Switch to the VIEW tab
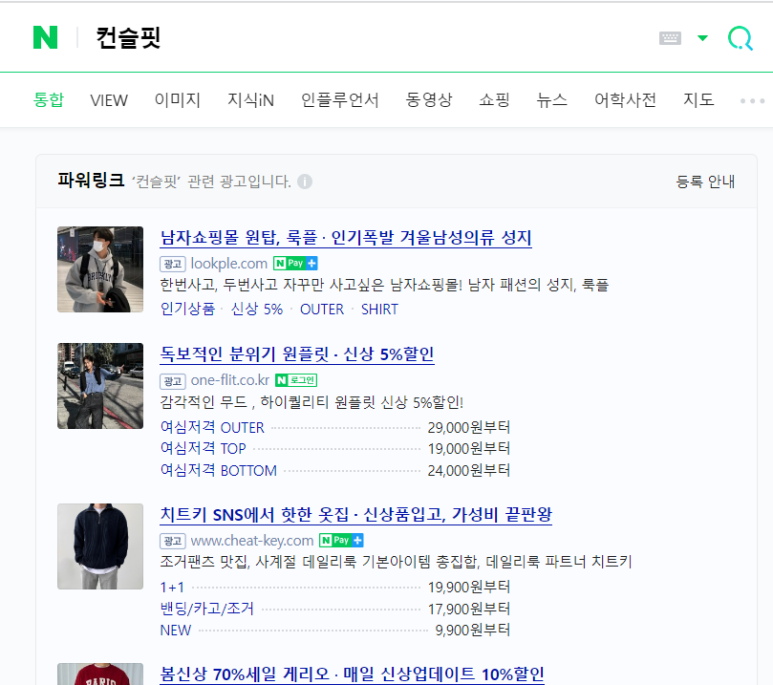Image resolution: width=773 pixels, height=685 pixels. pyautogui.click(x=108, y=100)
